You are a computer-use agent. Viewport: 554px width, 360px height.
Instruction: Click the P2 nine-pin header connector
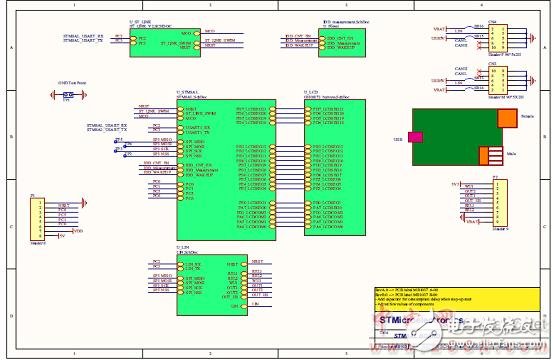pyautogui.click(x=500, y=203)
